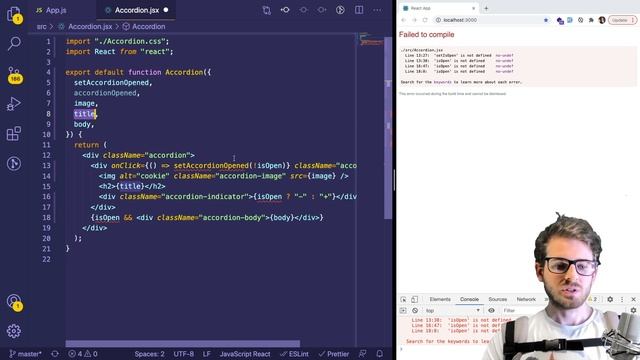640x360 pixels.
Task: Click the src breadcrumb segment
Action: point(41,27)
